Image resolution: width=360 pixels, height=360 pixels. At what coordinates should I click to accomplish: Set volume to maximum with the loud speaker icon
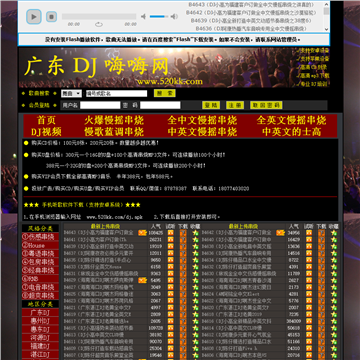(x=174, y=16)
